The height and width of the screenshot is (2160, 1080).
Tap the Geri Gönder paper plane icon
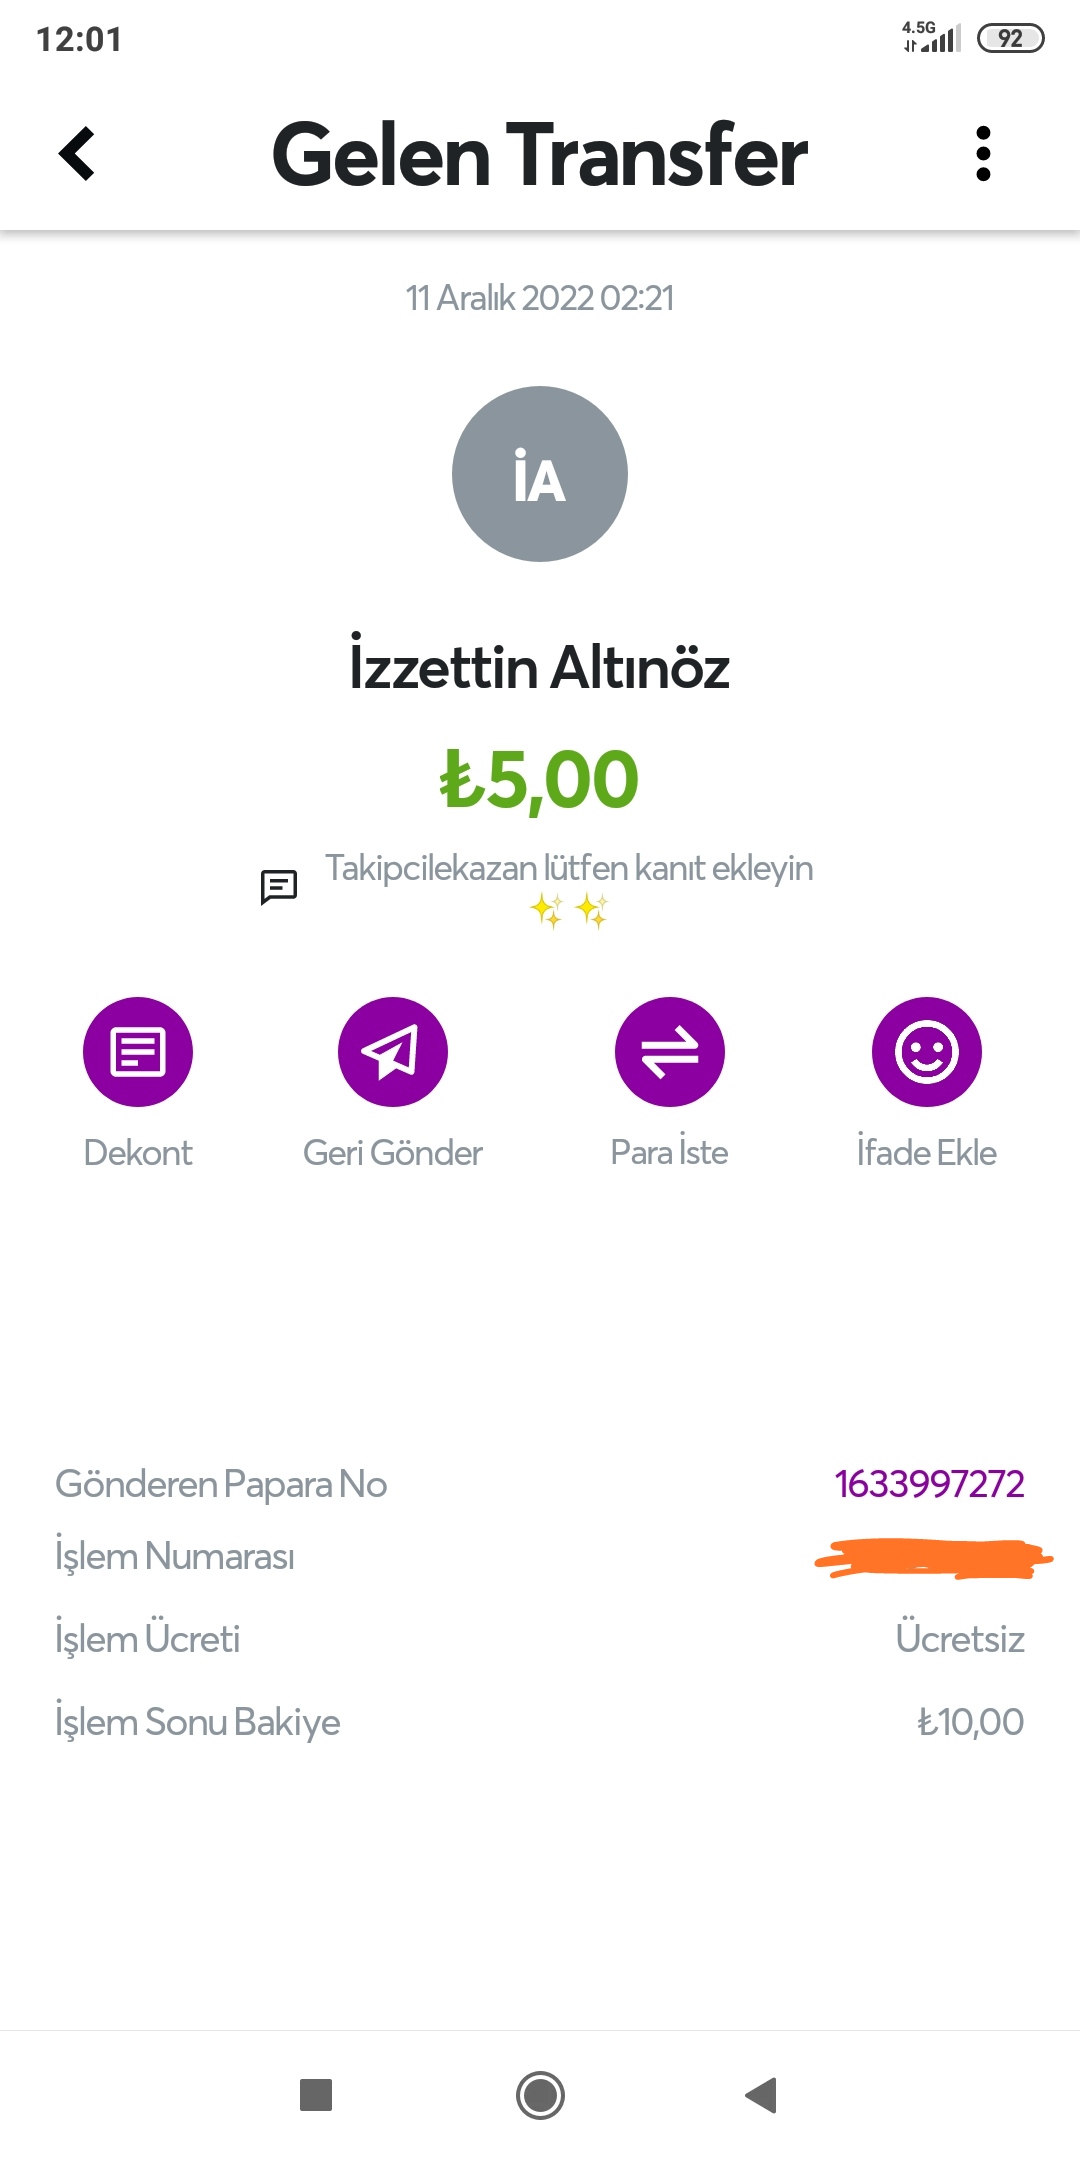pyautogui.click(x=393, y=1052)
